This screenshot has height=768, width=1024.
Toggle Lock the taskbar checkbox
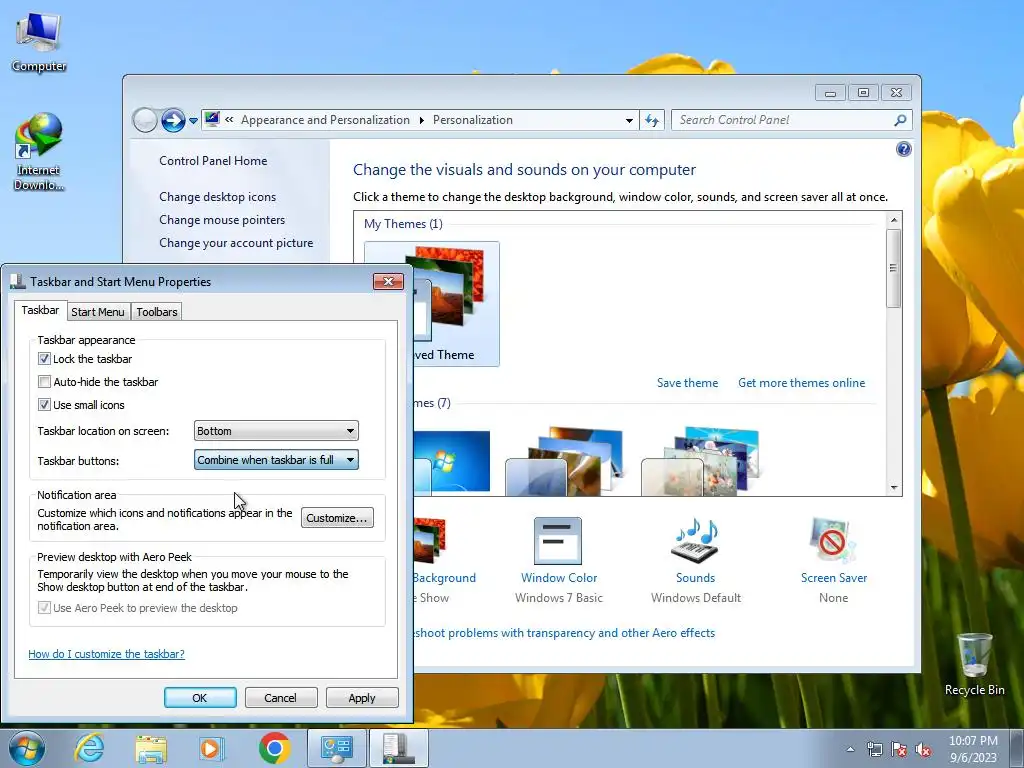[x=44, y=359]
